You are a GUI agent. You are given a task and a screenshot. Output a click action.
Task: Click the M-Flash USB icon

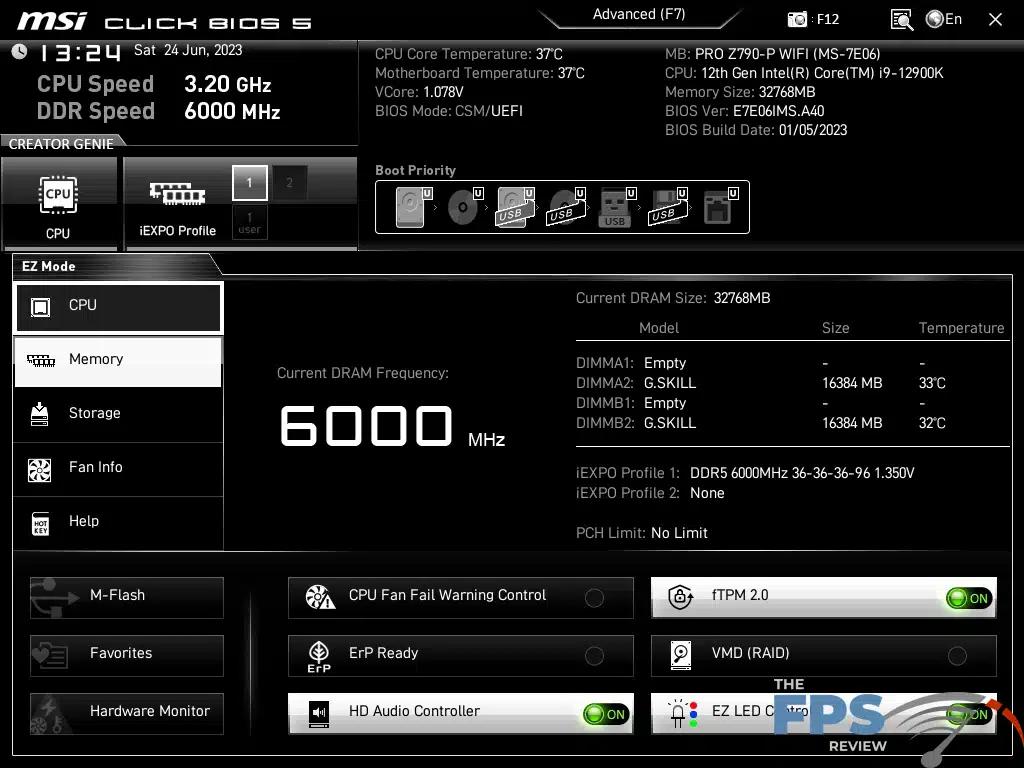(x=55, y=598)
